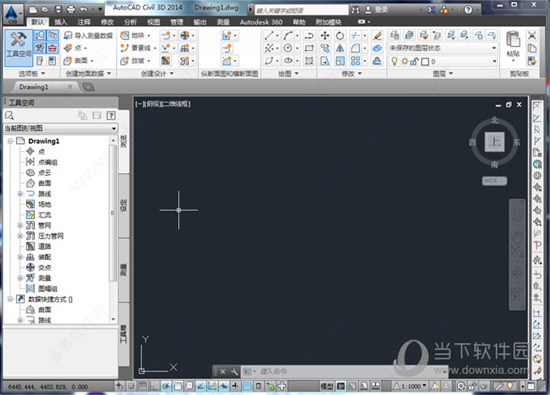550x395 pixels.
Task: Toggle Grid display in status bar
Action: pos(142,386)
